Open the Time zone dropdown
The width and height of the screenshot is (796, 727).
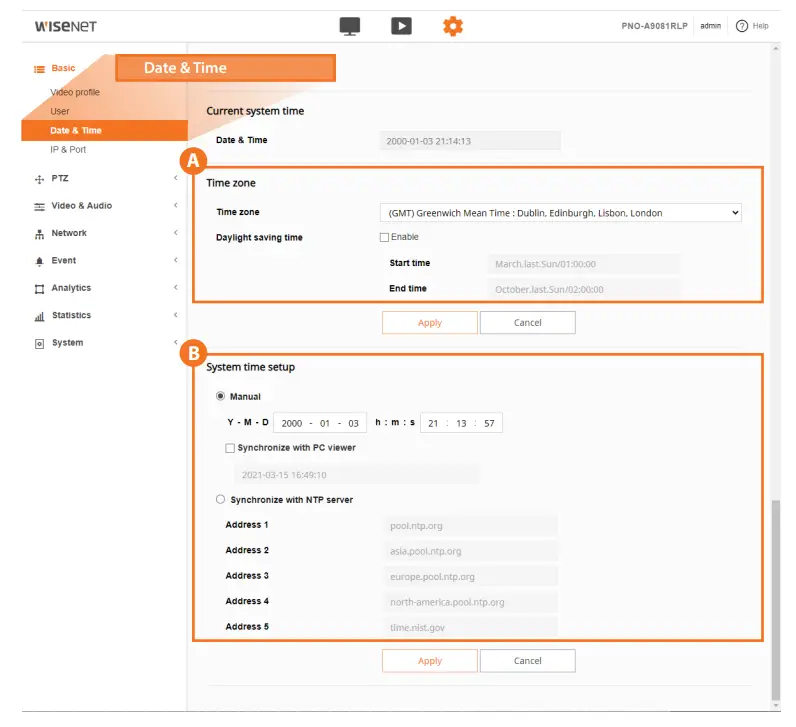click(x=560, y=213)
